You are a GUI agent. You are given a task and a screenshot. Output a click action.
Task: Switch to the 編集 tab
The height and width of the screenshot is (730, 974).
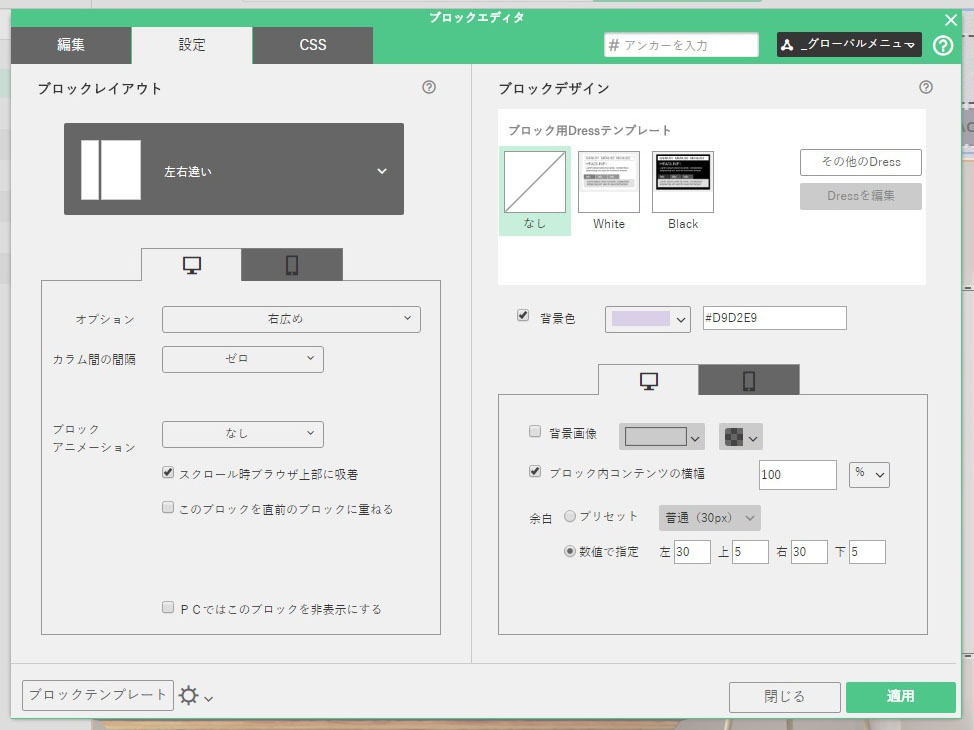pyautogui.click(x=70, y=45)
